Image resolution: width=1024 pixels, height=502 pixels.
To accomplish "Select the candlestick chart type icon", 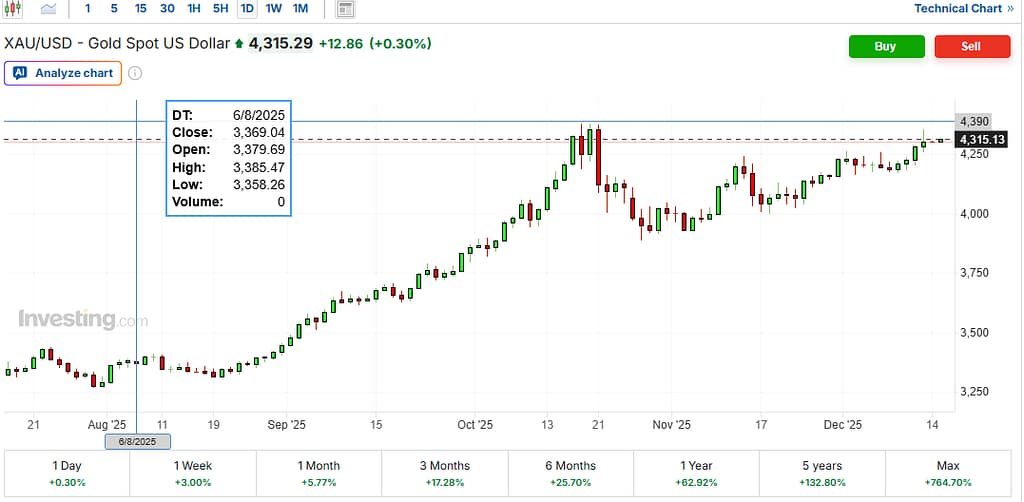I will pyautogui.click(x=14, y=9).
